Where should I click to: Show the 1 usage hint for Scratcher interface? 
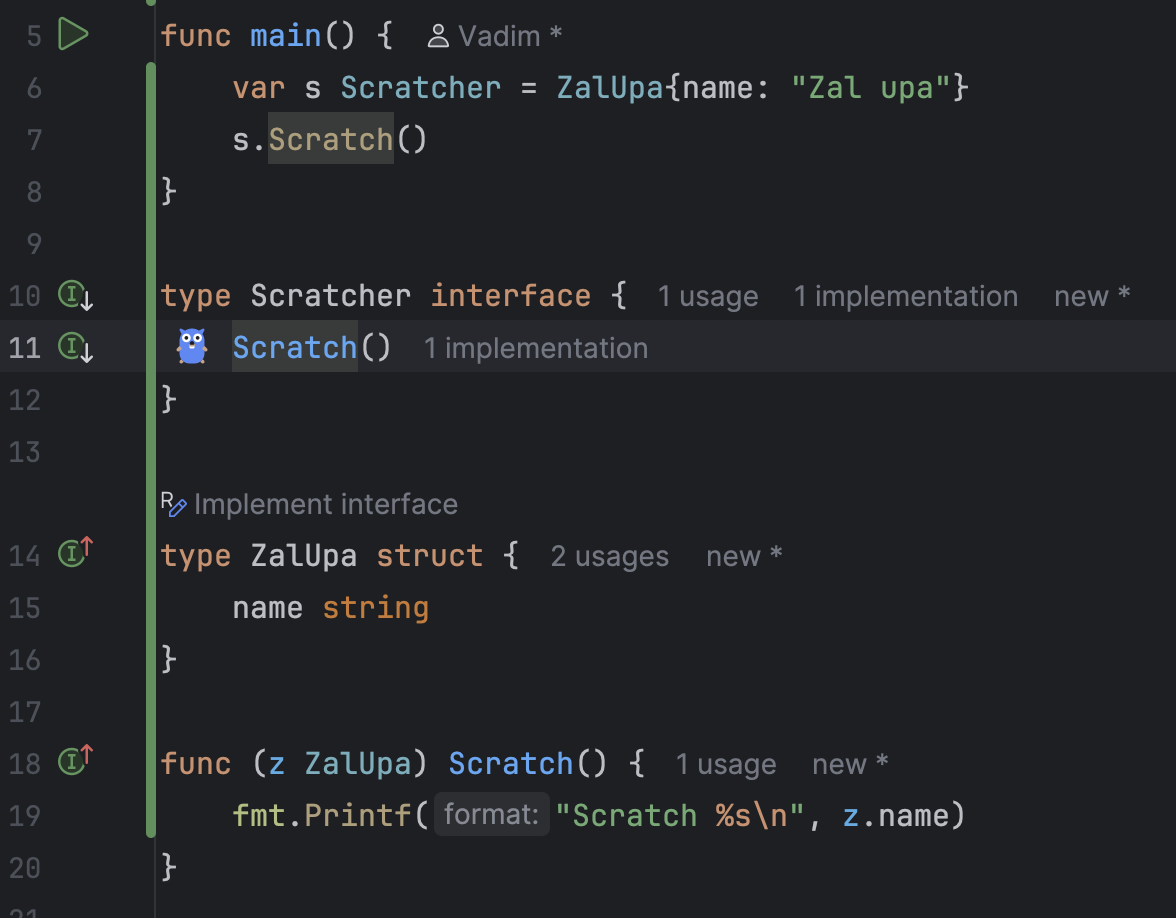coord(708,296)
